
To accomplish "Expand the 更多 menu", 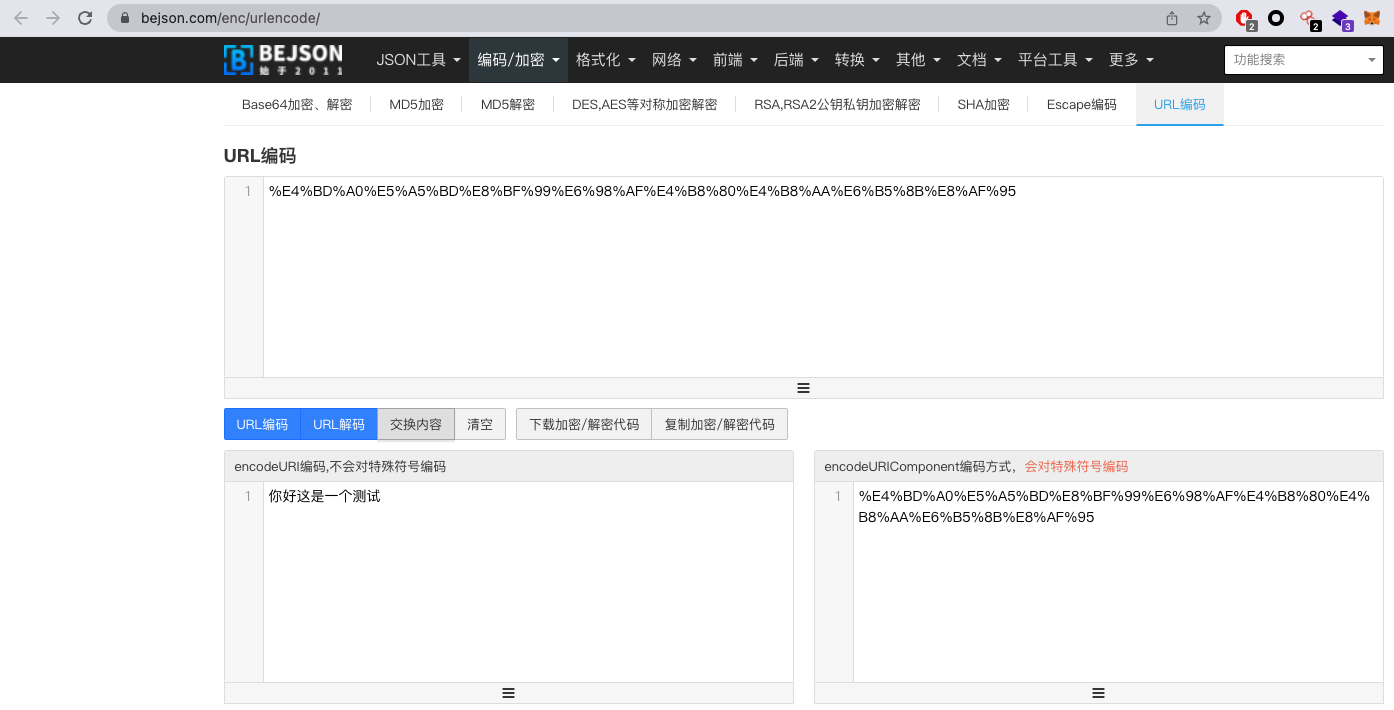I will pyautogui.click(x=1131, y=60).
